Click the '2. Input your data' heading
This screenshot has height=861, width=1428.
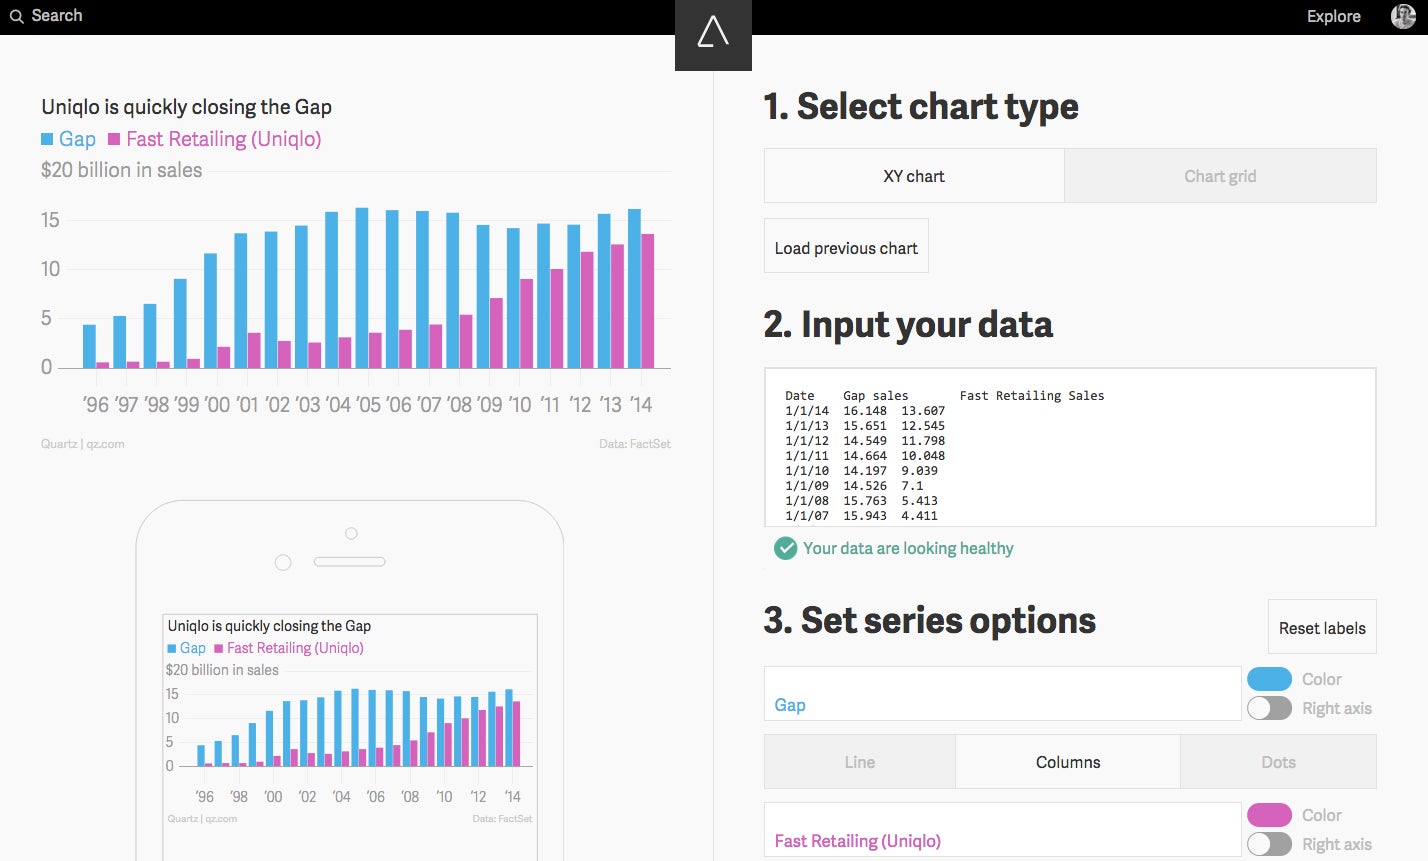pyautogui.click(x=908, y=324)
